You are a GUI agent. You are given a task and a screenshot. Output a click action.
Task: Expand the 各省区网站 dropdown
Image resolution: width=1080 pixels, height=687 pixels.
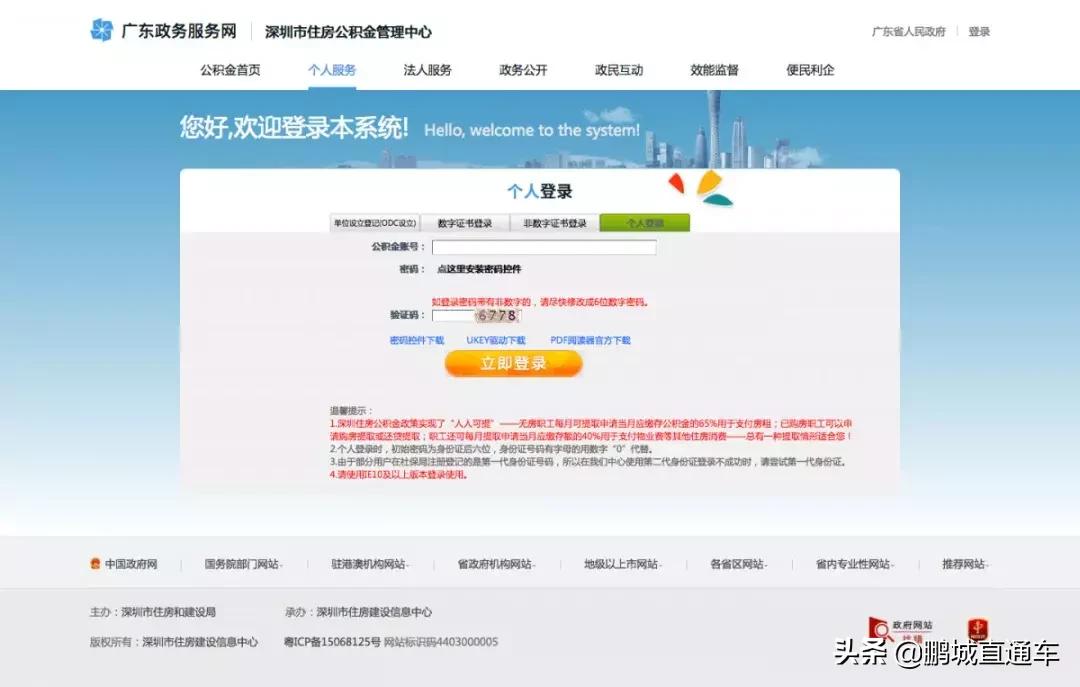click(x=740, y=563)
